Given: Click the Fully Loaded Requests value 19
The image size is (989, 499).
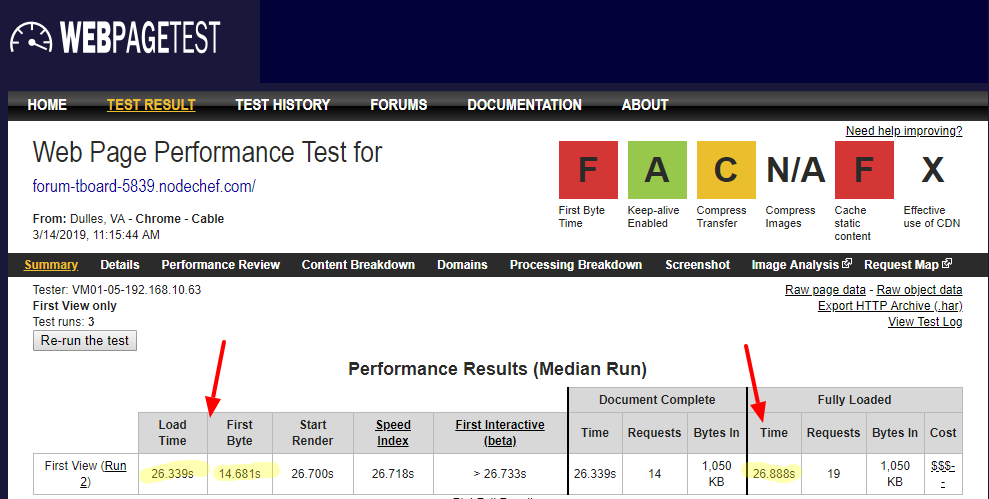Looking at the screenshot, I should coord(834,474).
